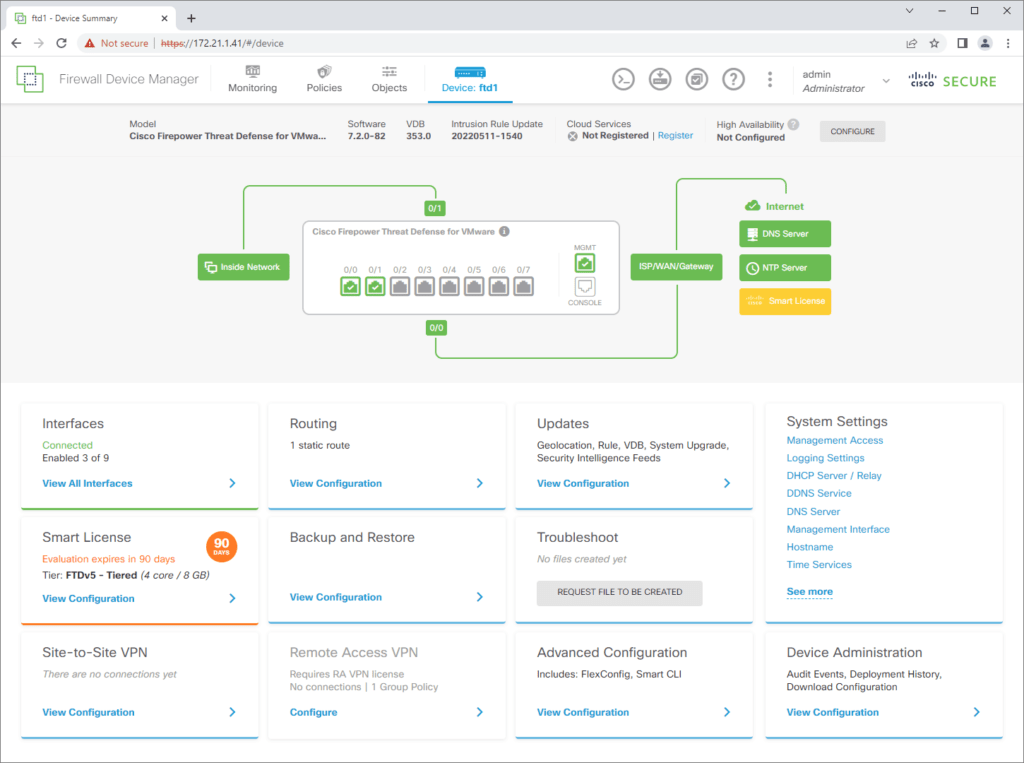Screen dimensions: 1024x763
Task: Click the Task List icon in the toolbar
Action: [x=696, y=79]
